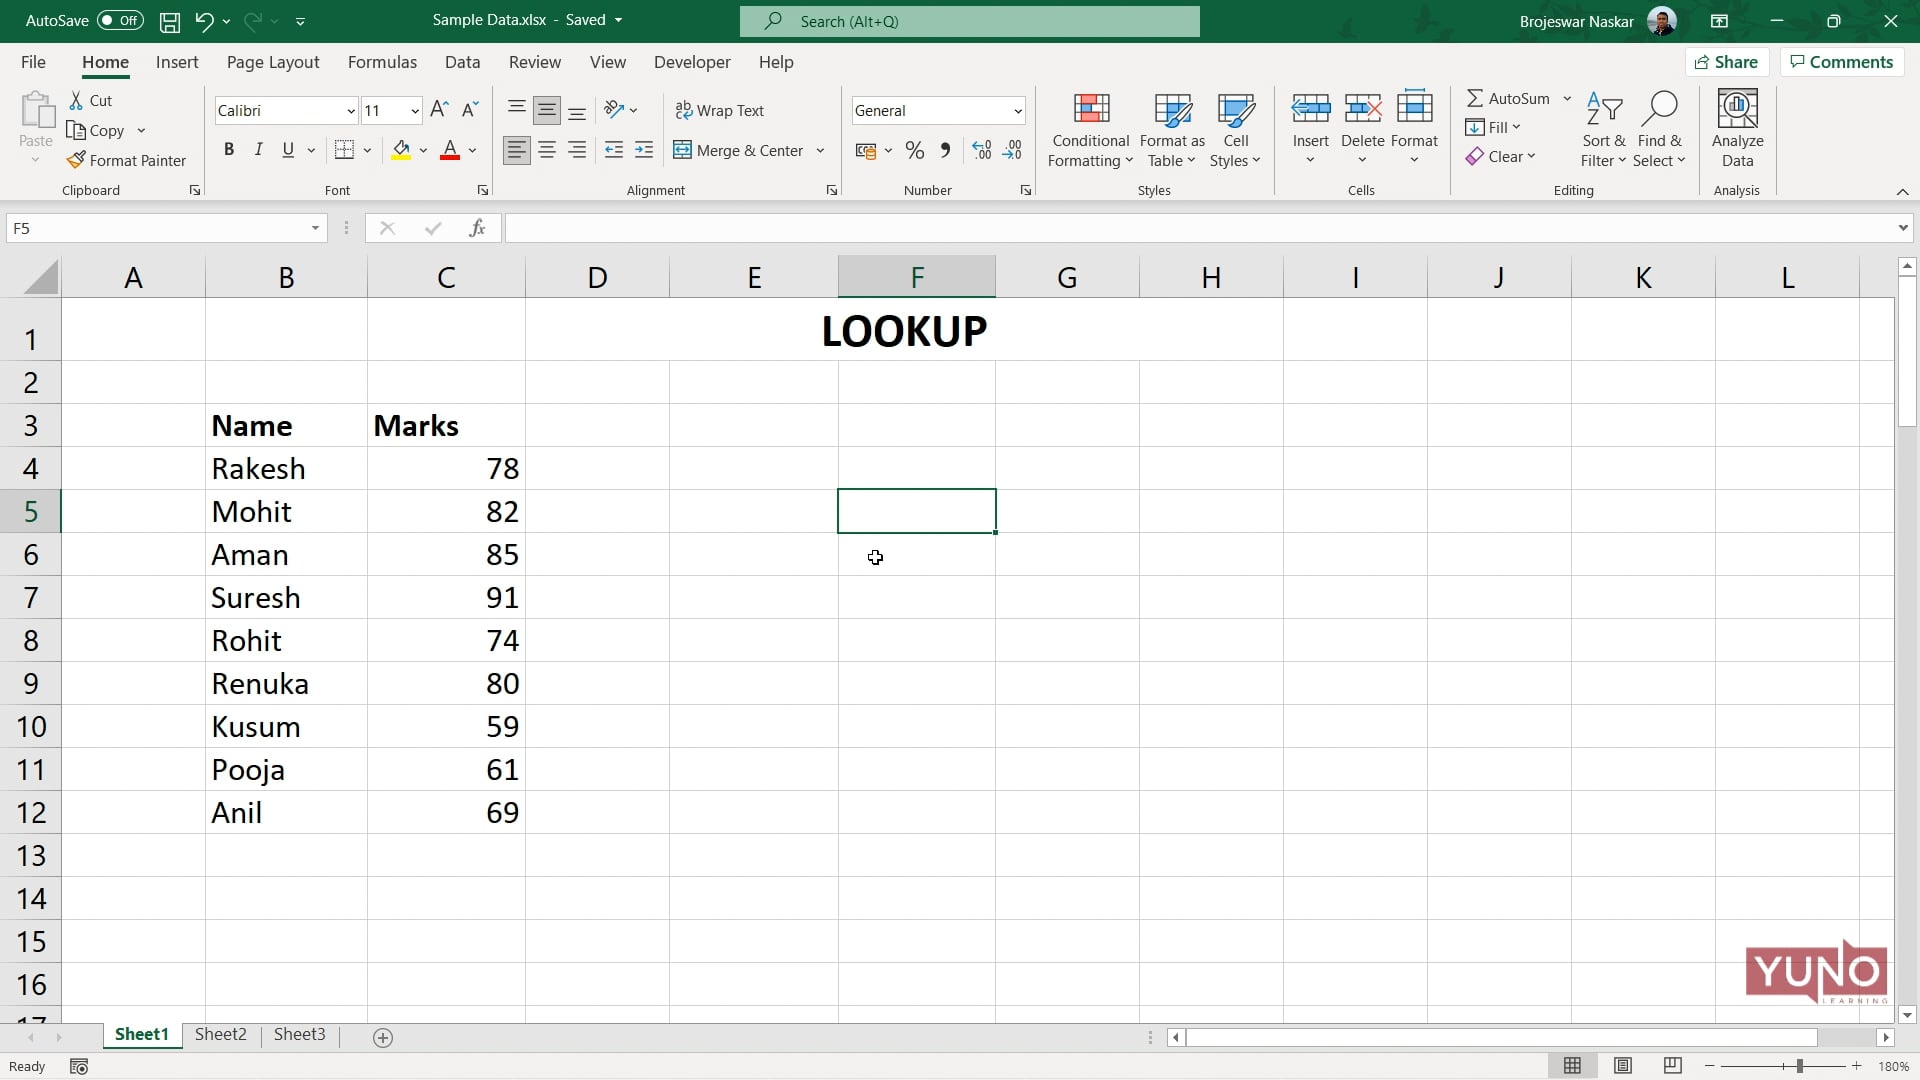
Task: Apply the Comma Style format
Action: 945,150
